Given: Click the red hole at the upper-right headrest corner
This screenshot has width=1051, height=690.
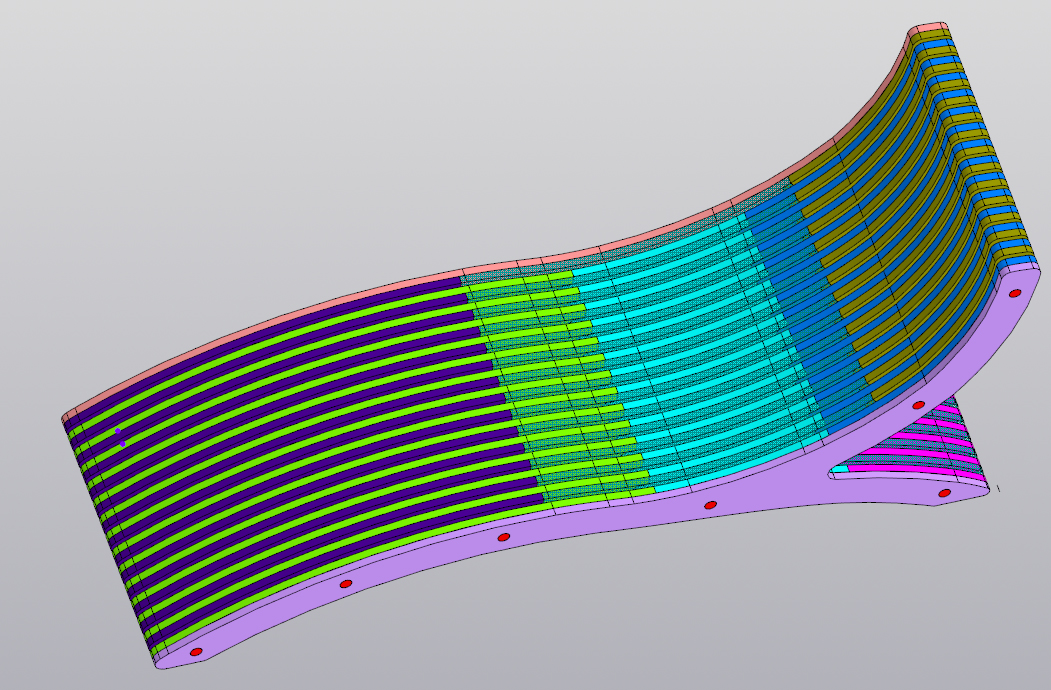Looking at the screenshot, I should pos(1015,293).
